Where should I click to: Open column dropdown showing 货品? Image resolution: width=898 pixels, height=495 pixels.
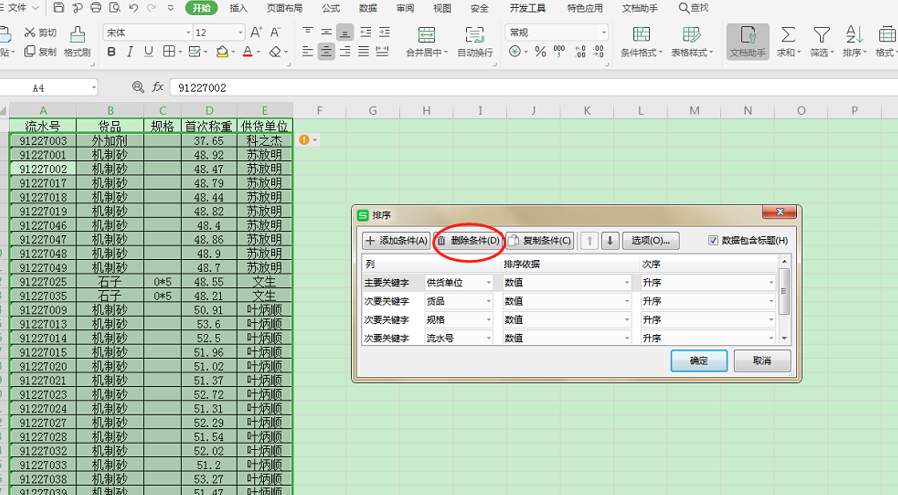tap(489, 301)
